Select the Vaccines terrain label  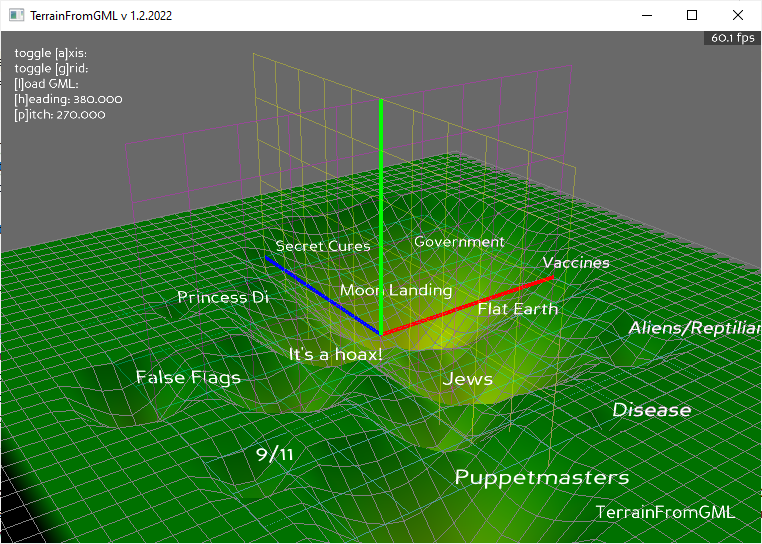click(x=576, y=263)
